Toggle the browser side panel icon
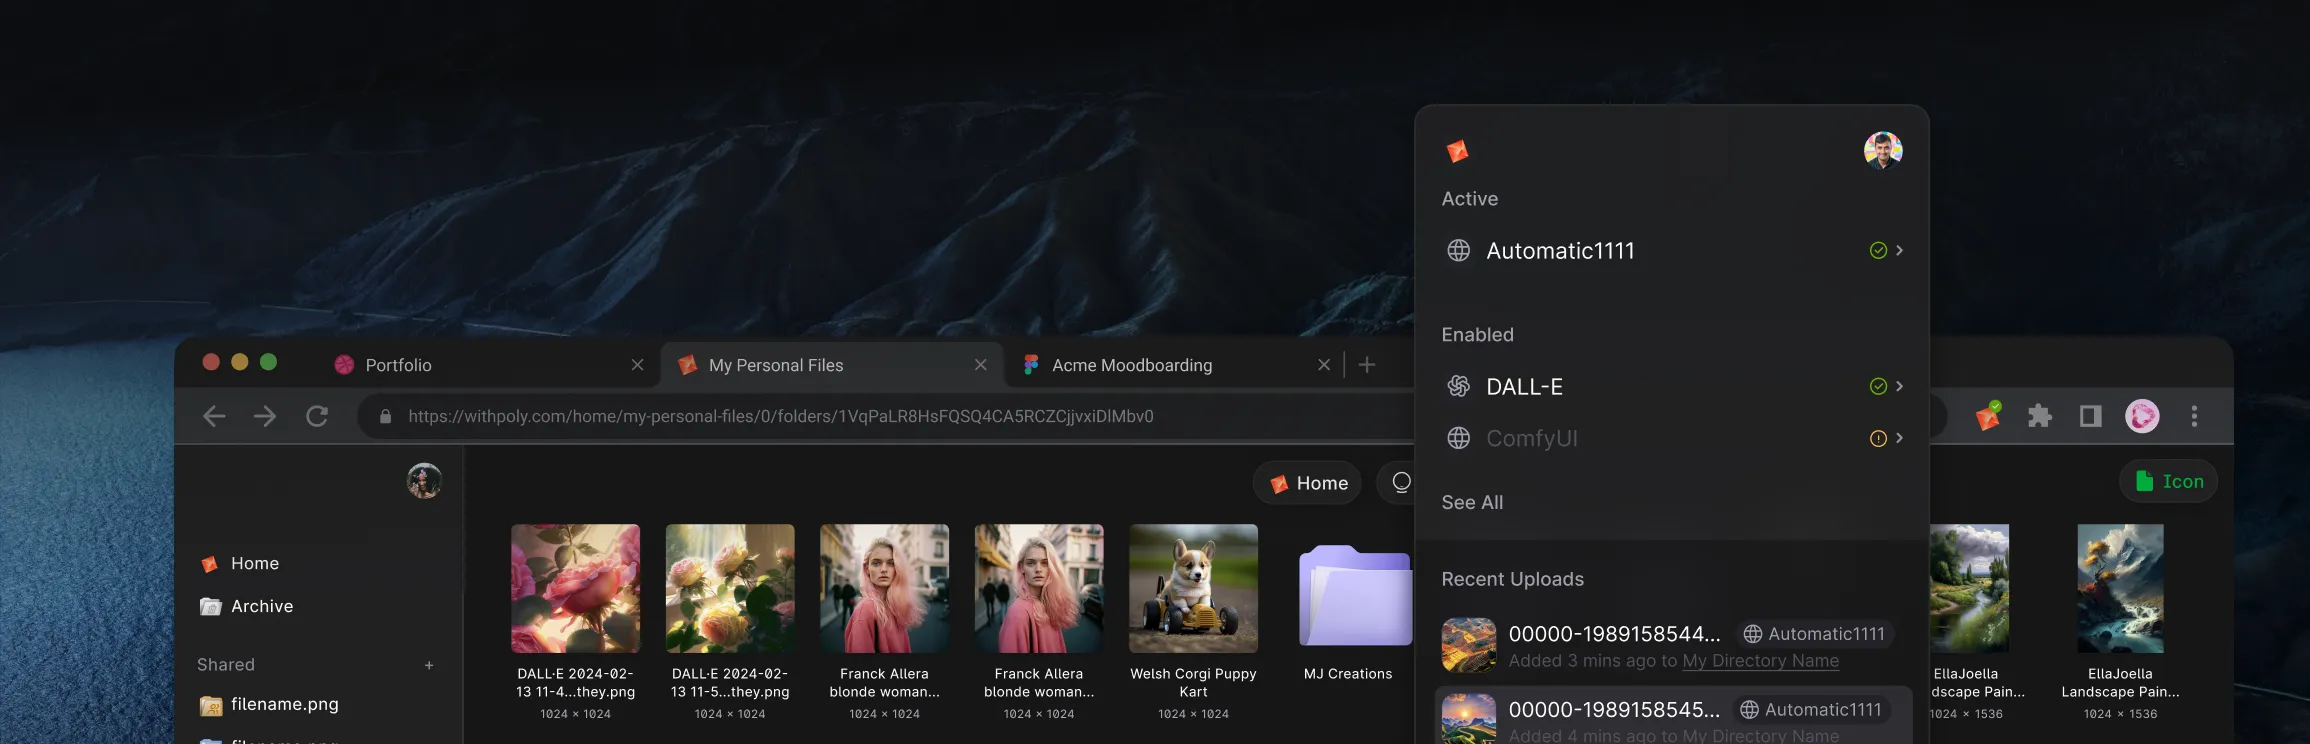The height and width of the screenshot is (744, 2310). [x=2090, y=416]
